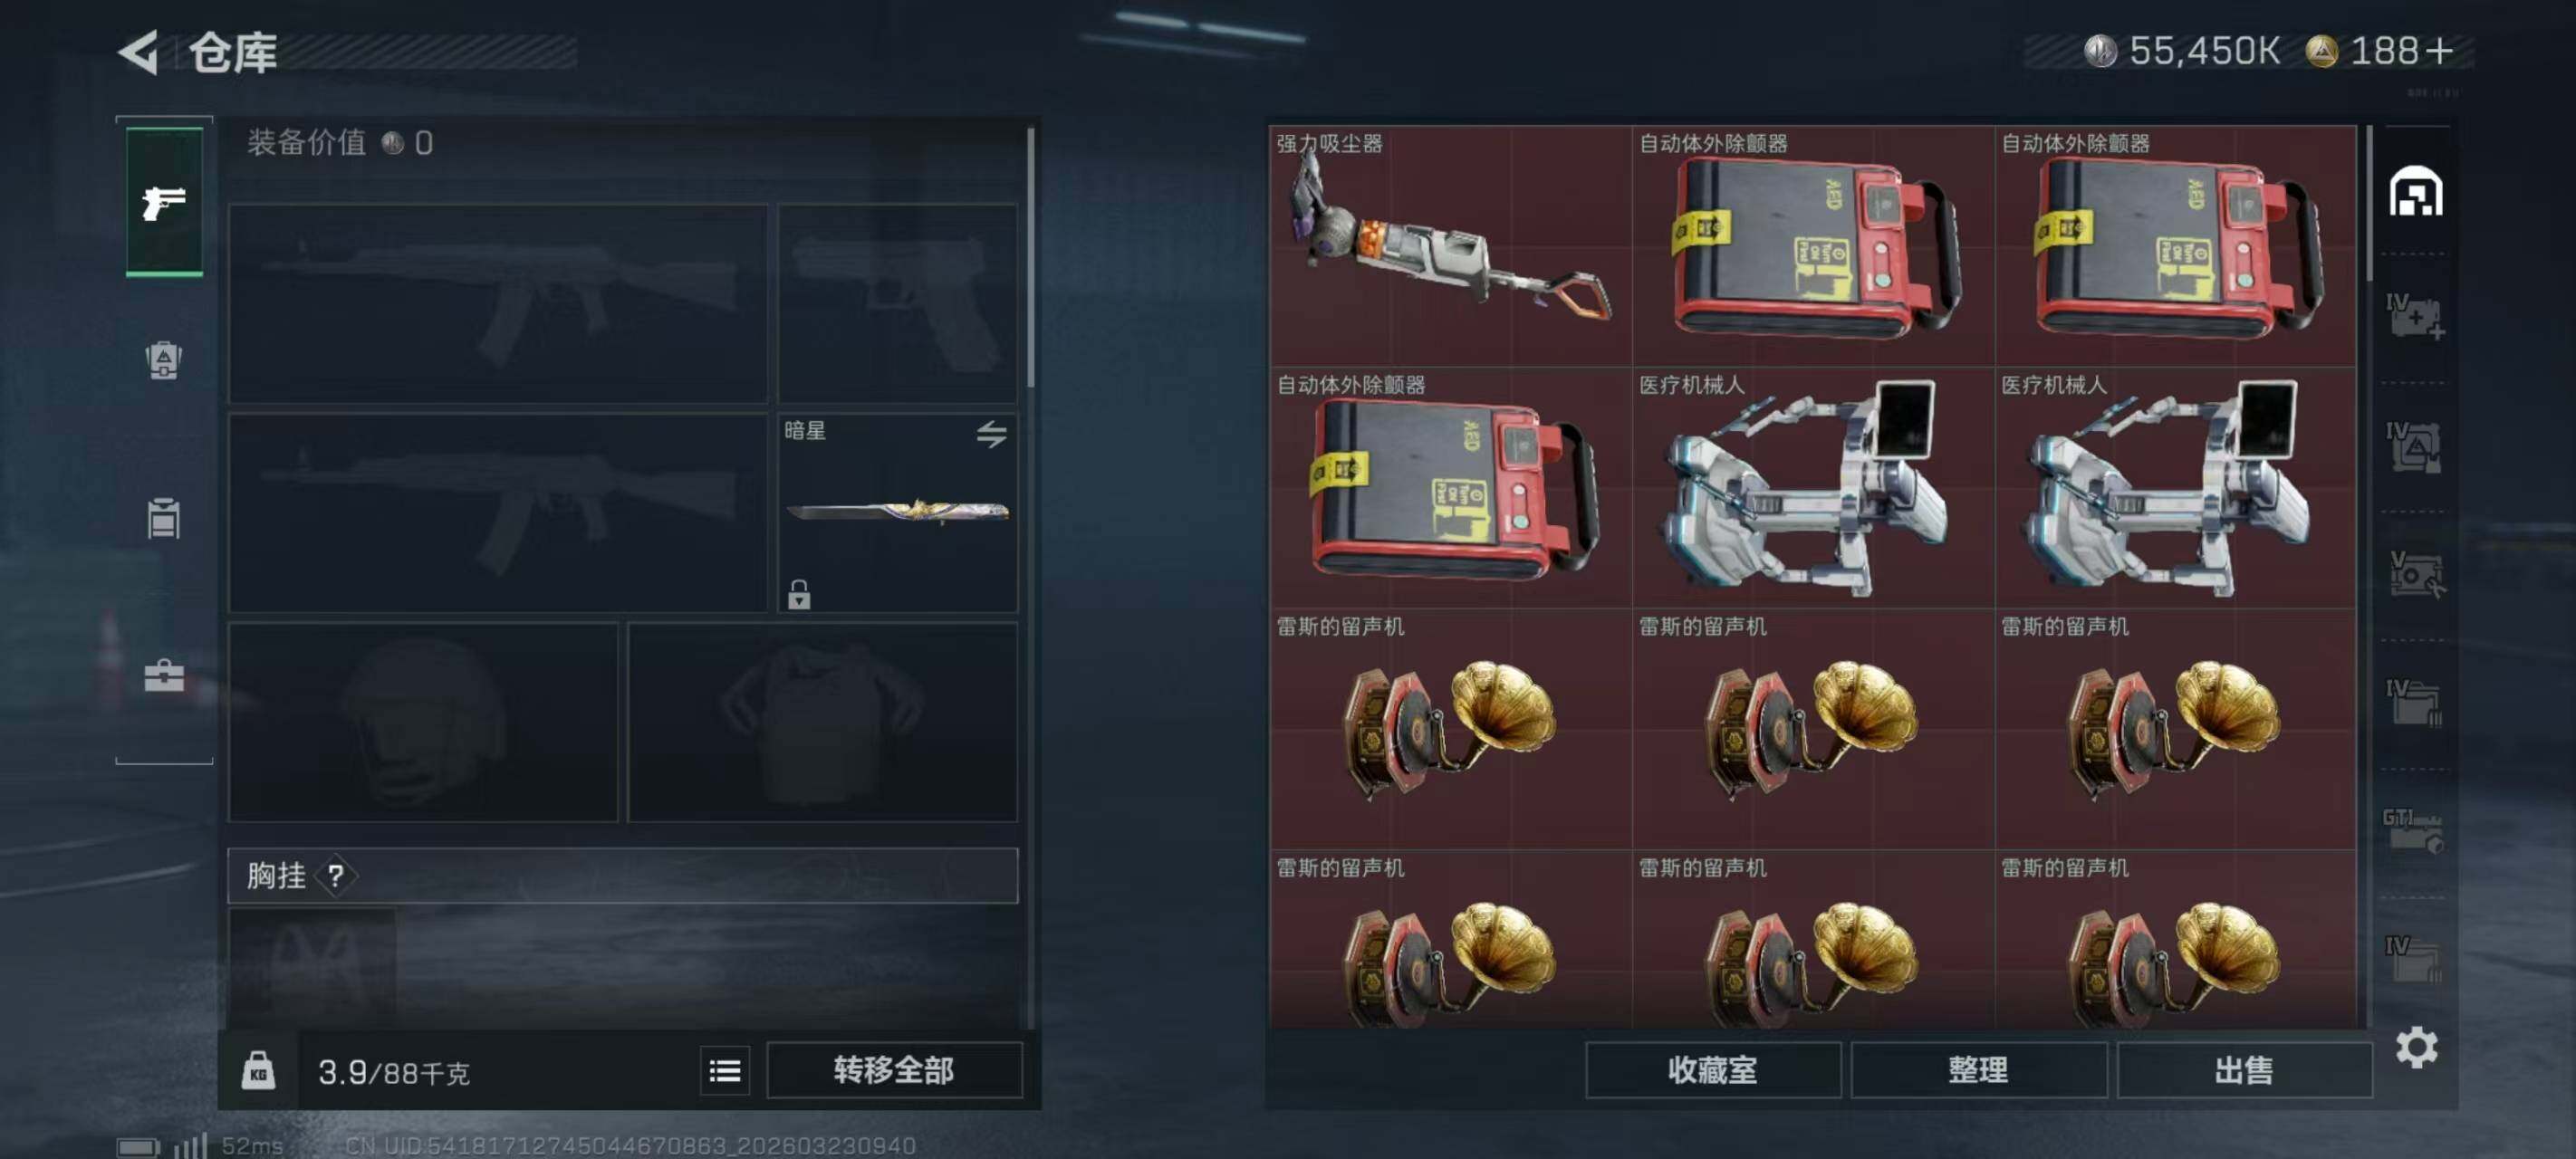Image resolution: width=2576 pixels, height=1159 pixels.
Task: Open the chest rig tab in sidebar
Action: 164,518
